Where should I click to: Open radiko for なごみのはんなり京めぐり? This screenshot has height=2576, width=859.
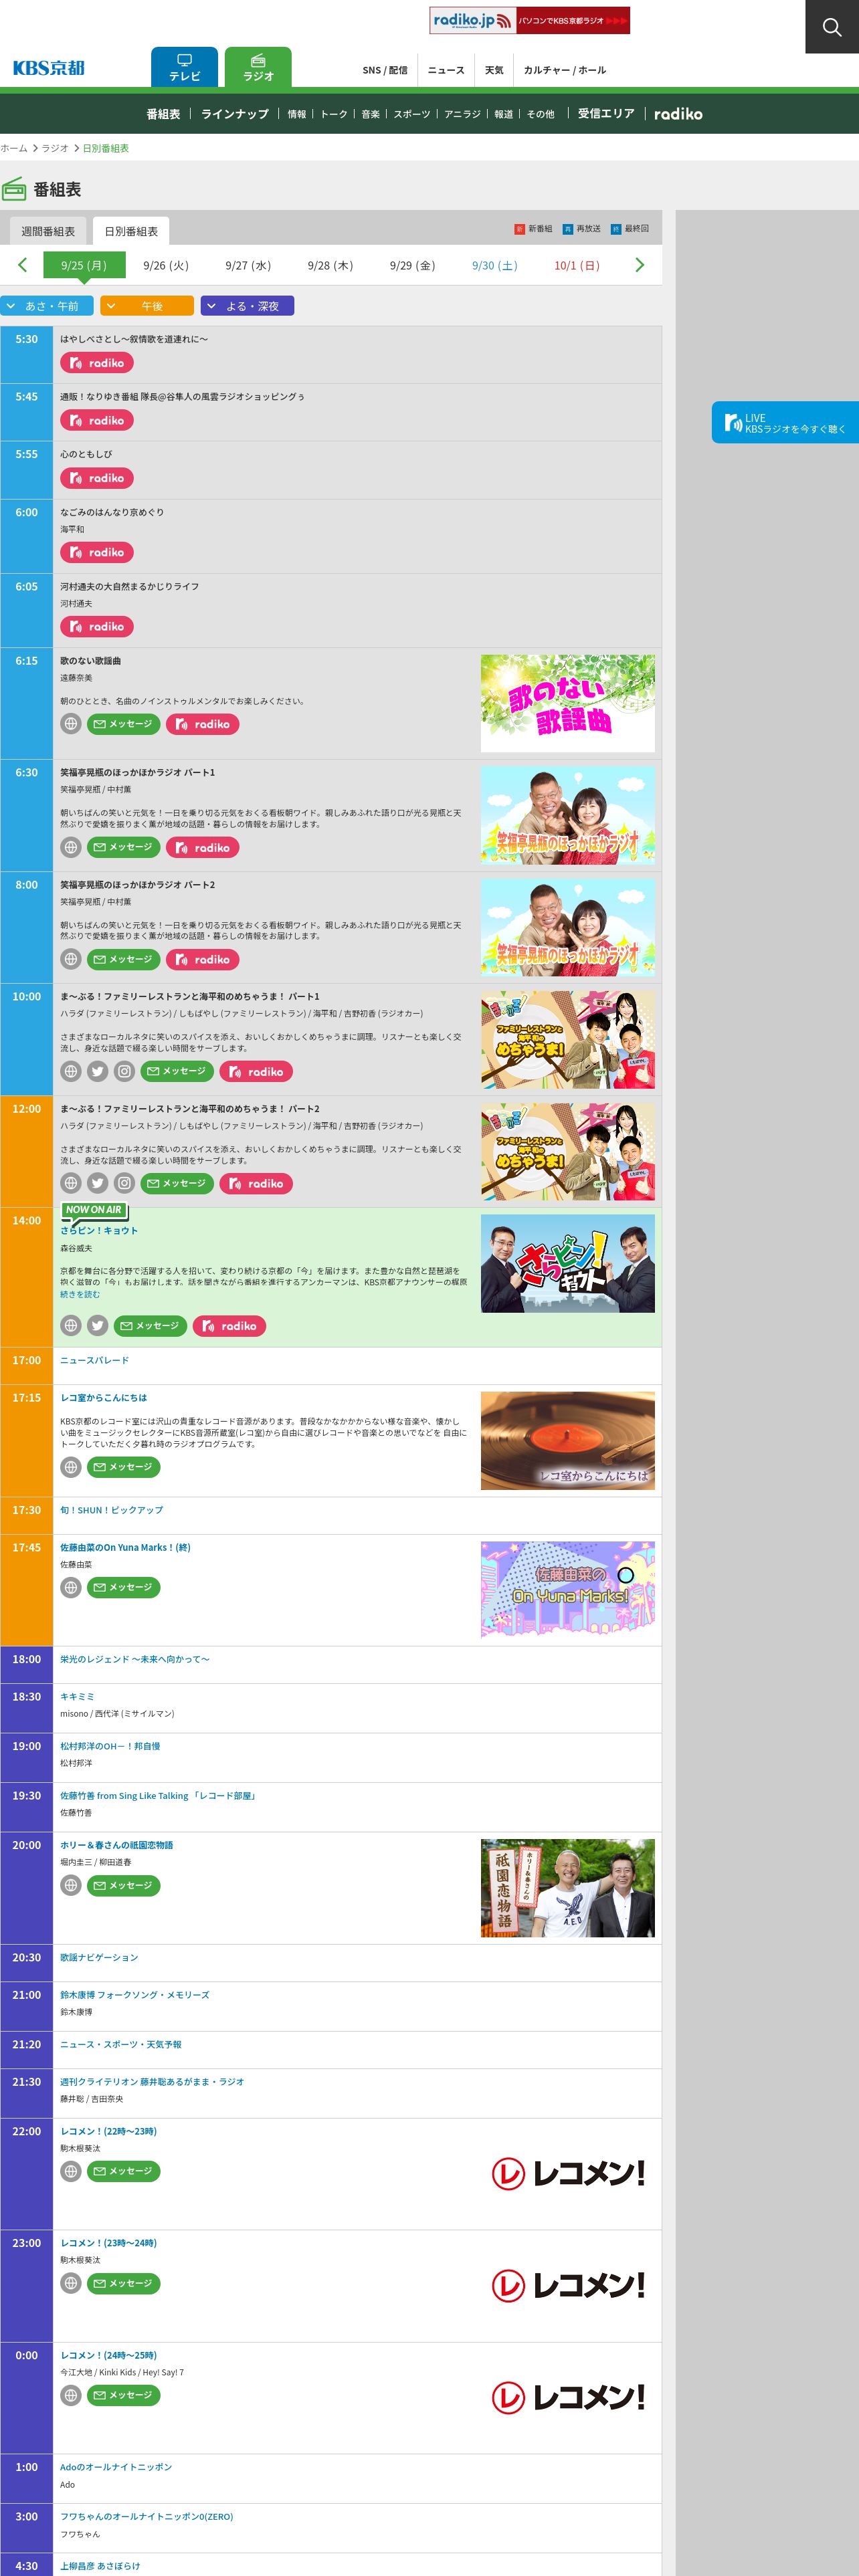97,552
